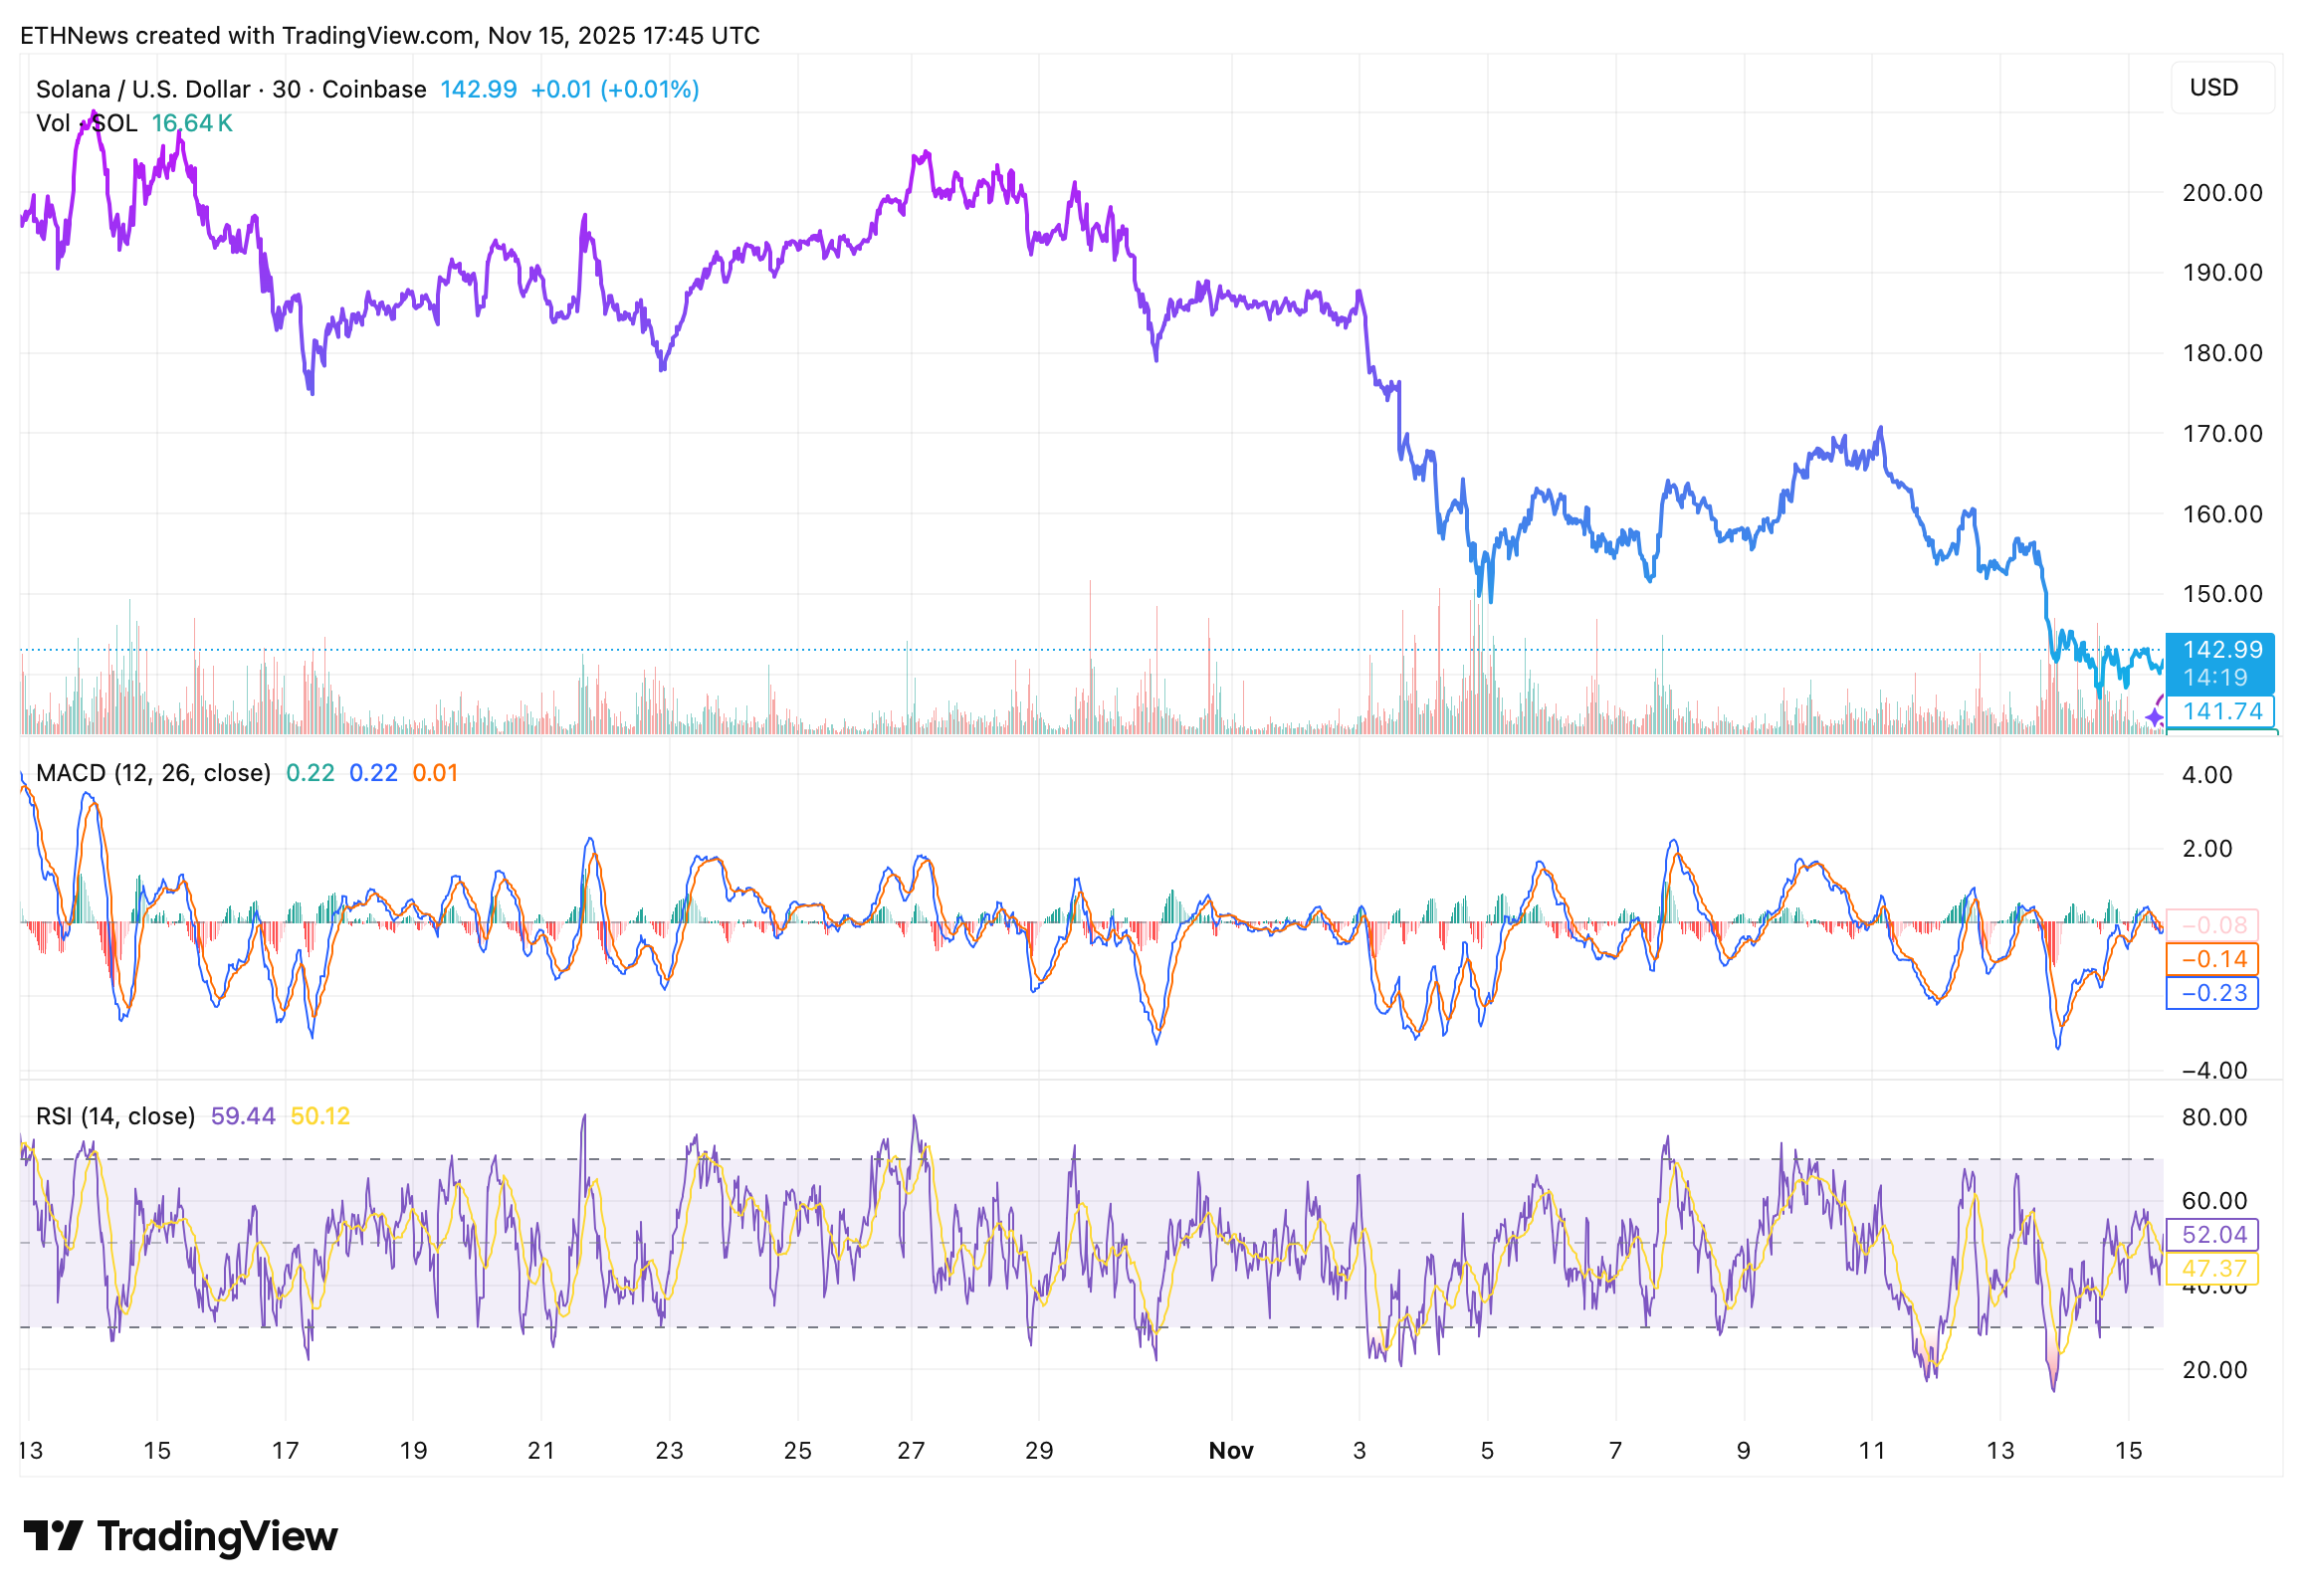Click the blue -0.23 MACD value label

pyautogui.click(x=2211, y=993)
